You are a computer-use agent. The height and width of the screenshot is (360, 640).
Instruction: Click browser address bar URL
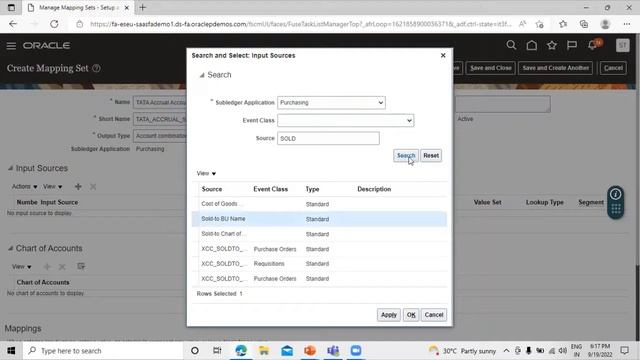point(300,24)
